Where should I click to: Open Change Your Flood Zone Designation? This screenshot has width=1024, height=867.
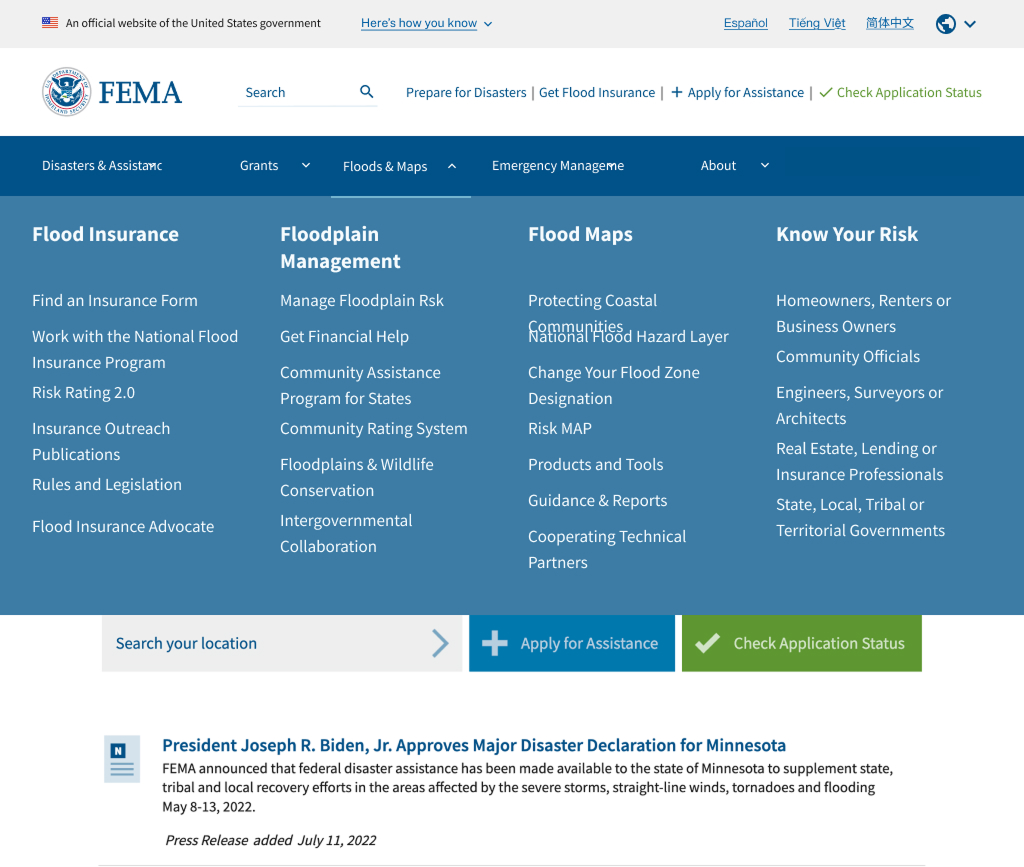tap(614, 385)
